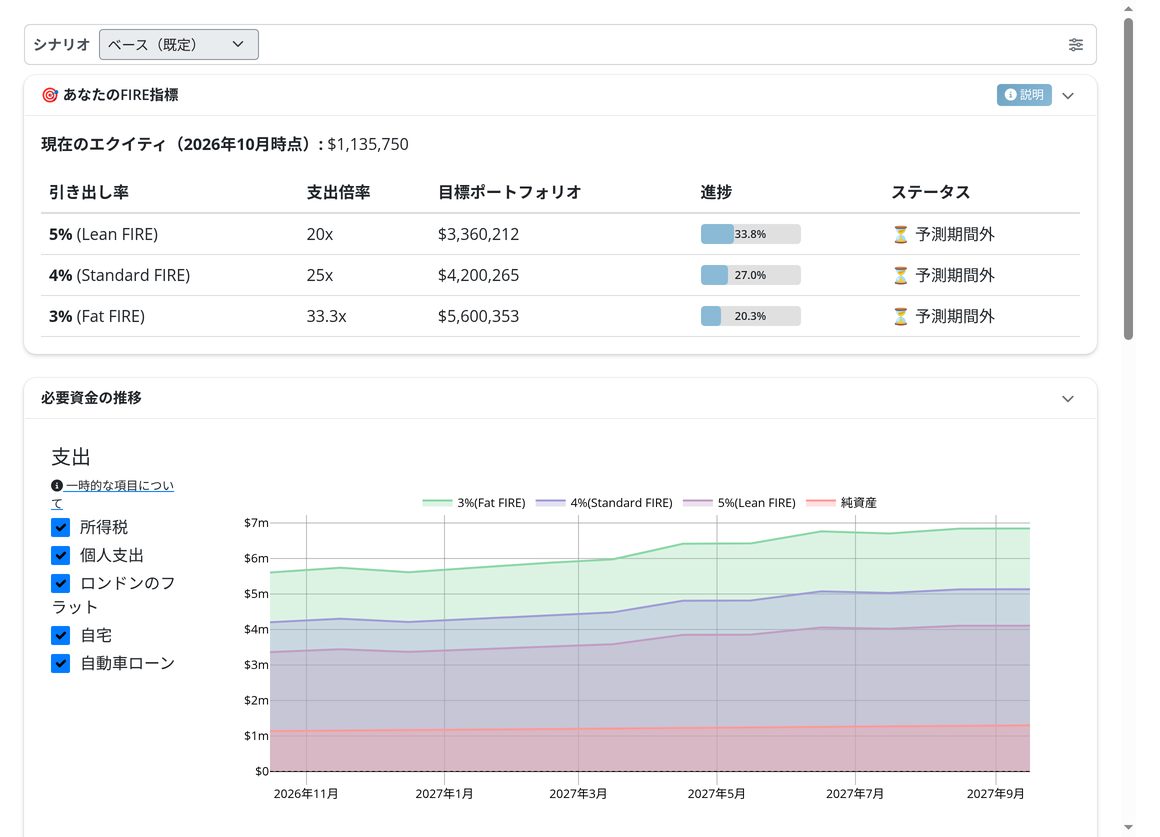Click the scrollbar down arrow
The image size is (1160, 837).
1128,827
